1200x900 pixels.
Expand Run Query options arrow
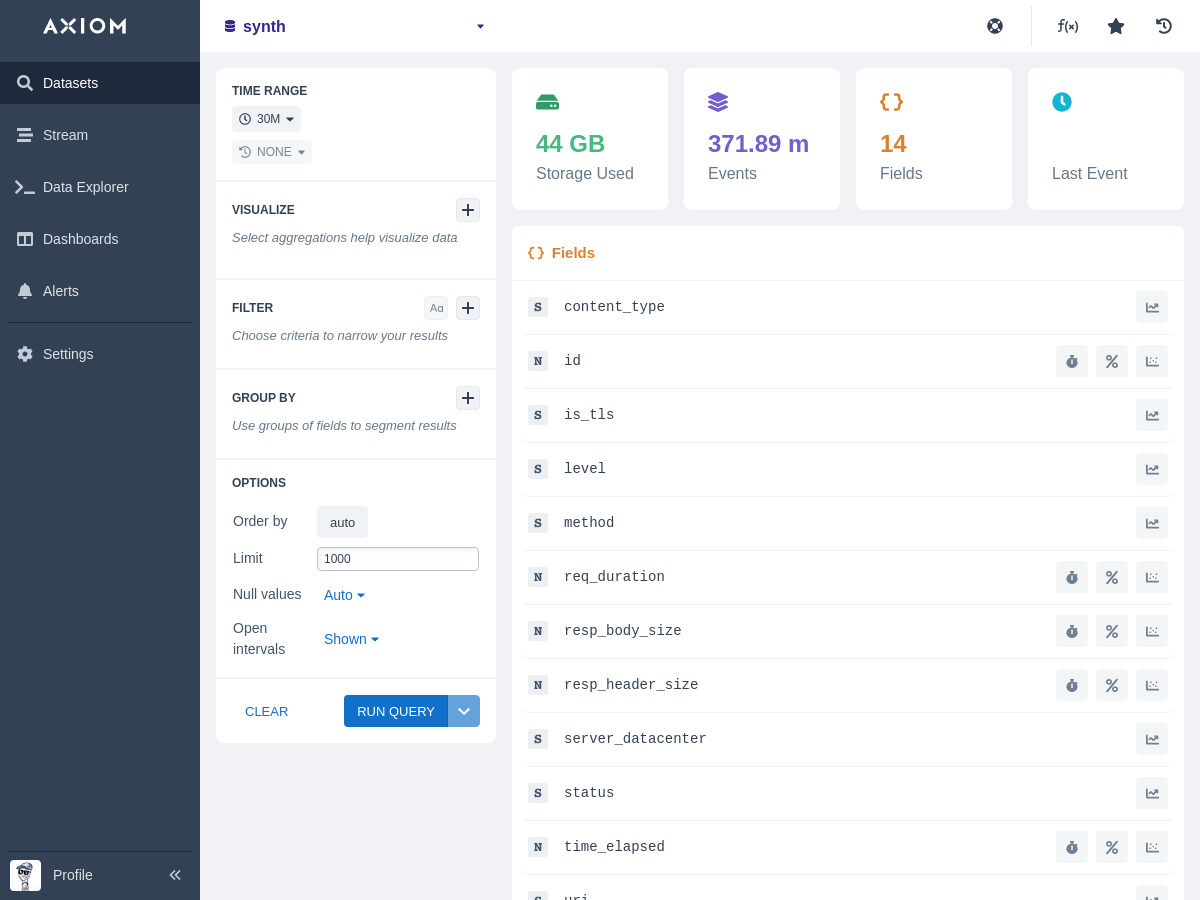click(464, 711)
